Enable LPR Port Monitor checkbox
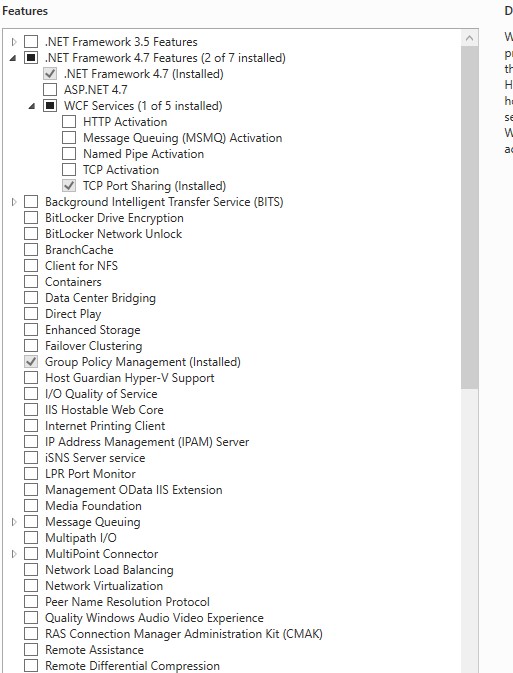Image resolution: width=513 pixels, height=673 pixels. click(x=31, y=474)
